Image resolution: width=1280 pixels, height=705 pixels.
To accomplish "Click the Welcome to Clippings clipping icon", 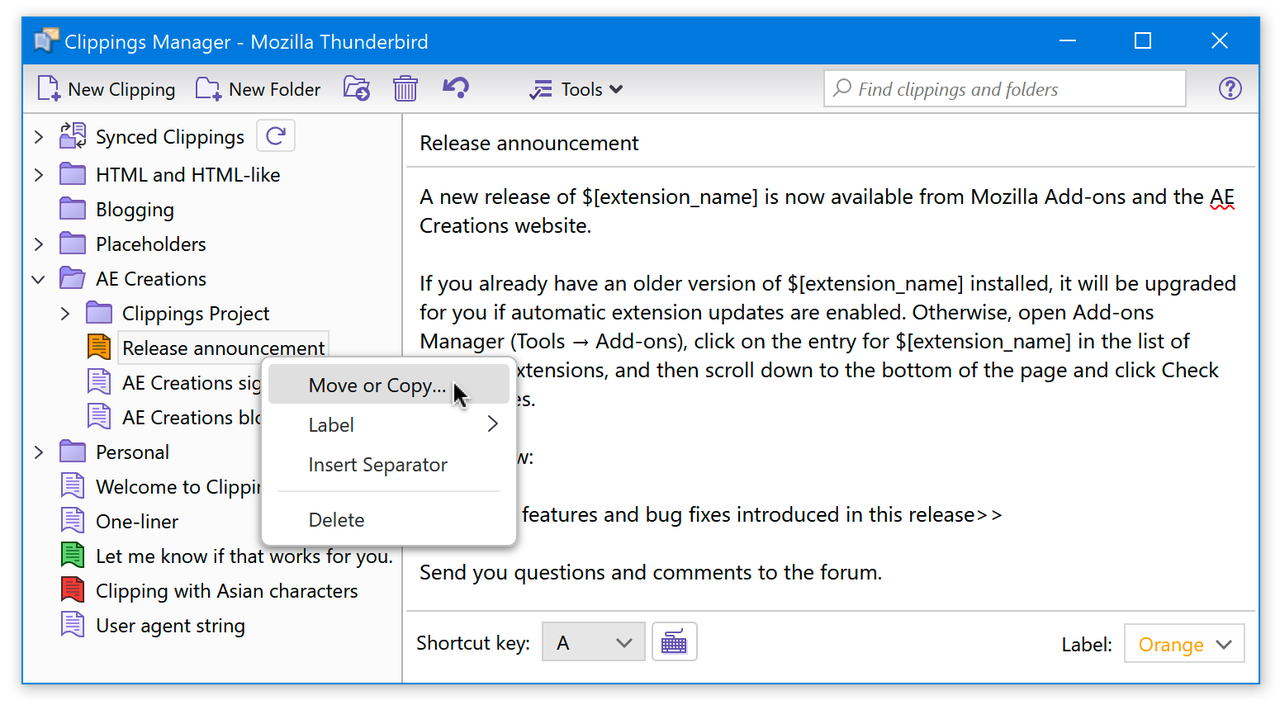I will (73, 486).
